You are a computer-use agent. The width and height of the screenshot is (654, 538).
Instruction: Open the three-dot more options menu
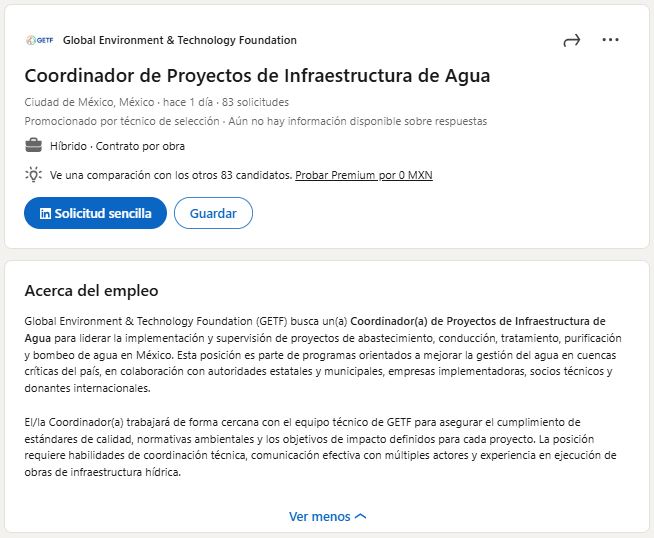tap(611, 40)
